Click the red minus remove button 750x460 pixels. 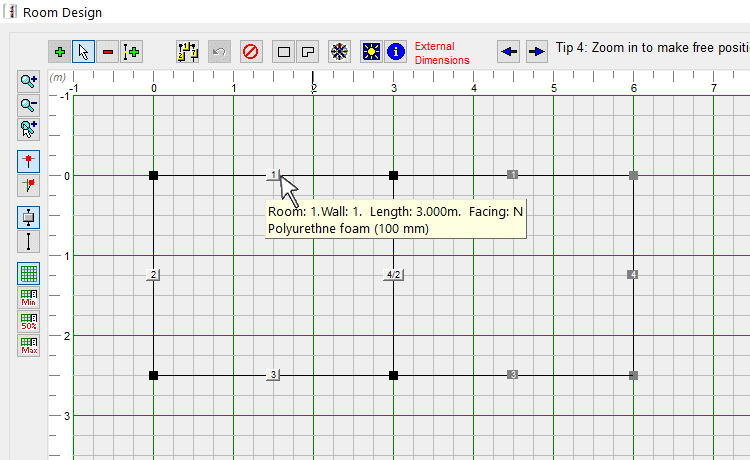[x=108, y=52]
